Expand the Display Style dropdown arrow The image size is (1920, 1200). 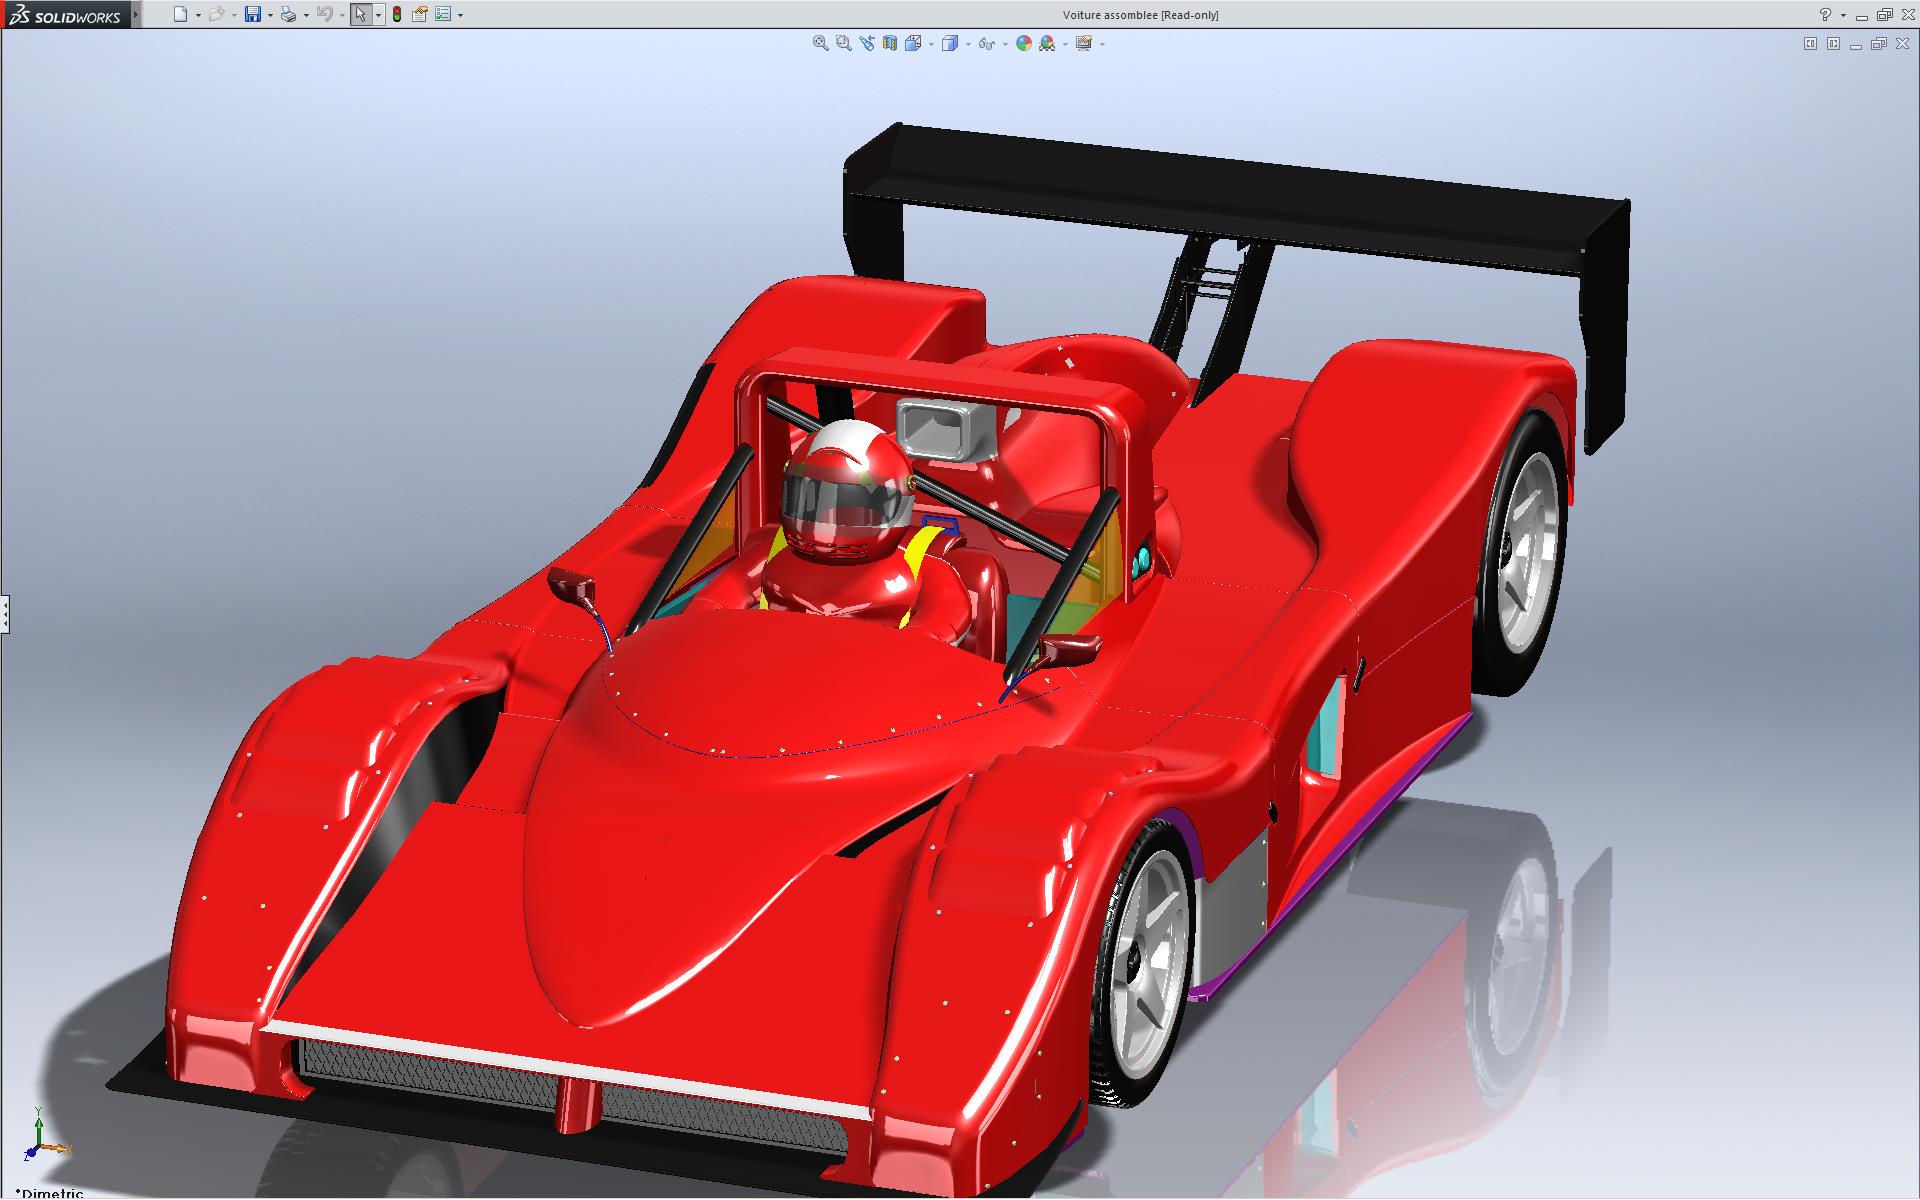[968, 44]
